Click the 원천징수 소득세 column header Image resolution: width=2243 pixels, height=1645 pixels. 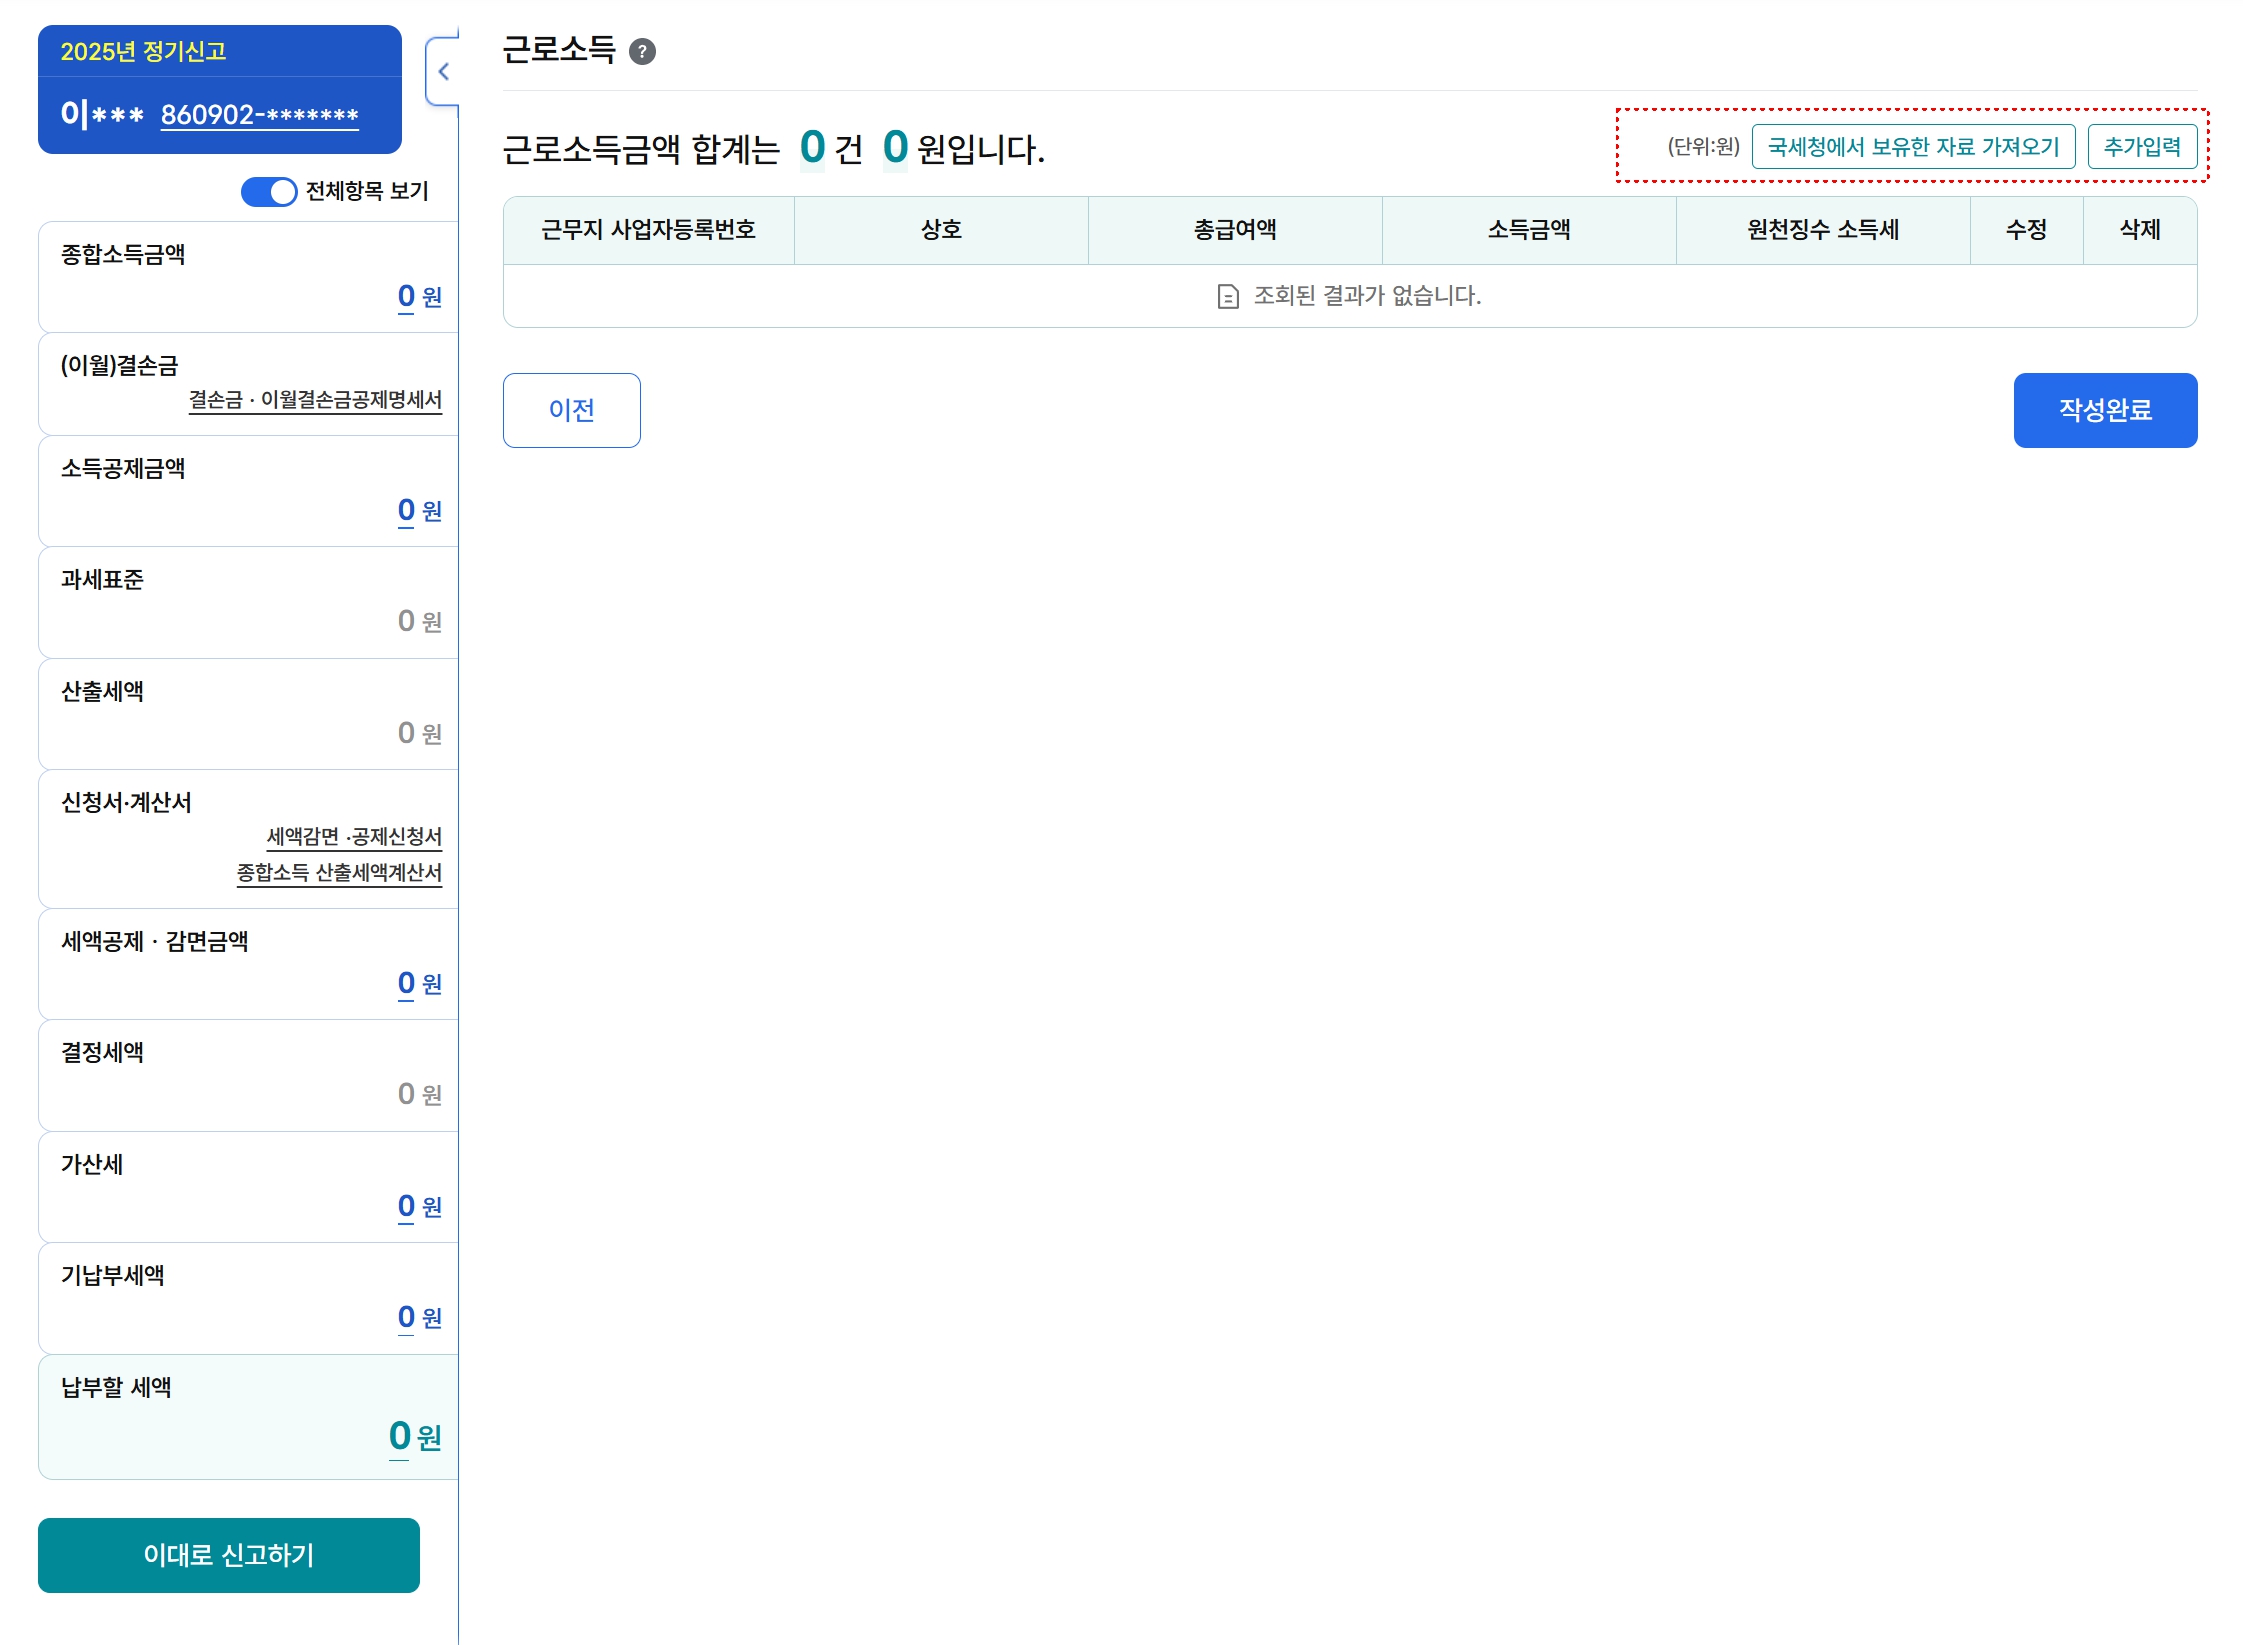pos(1823,230)
